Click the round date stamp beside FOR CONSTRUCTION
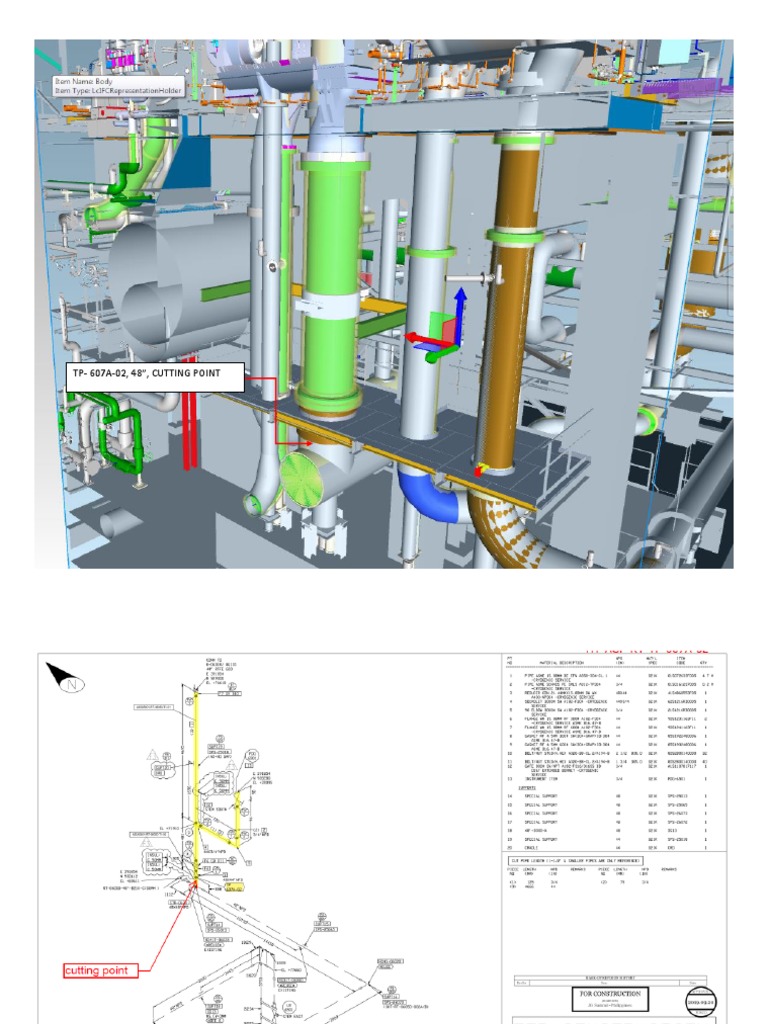The image size is (768, 1024). tap(701, 1000)
